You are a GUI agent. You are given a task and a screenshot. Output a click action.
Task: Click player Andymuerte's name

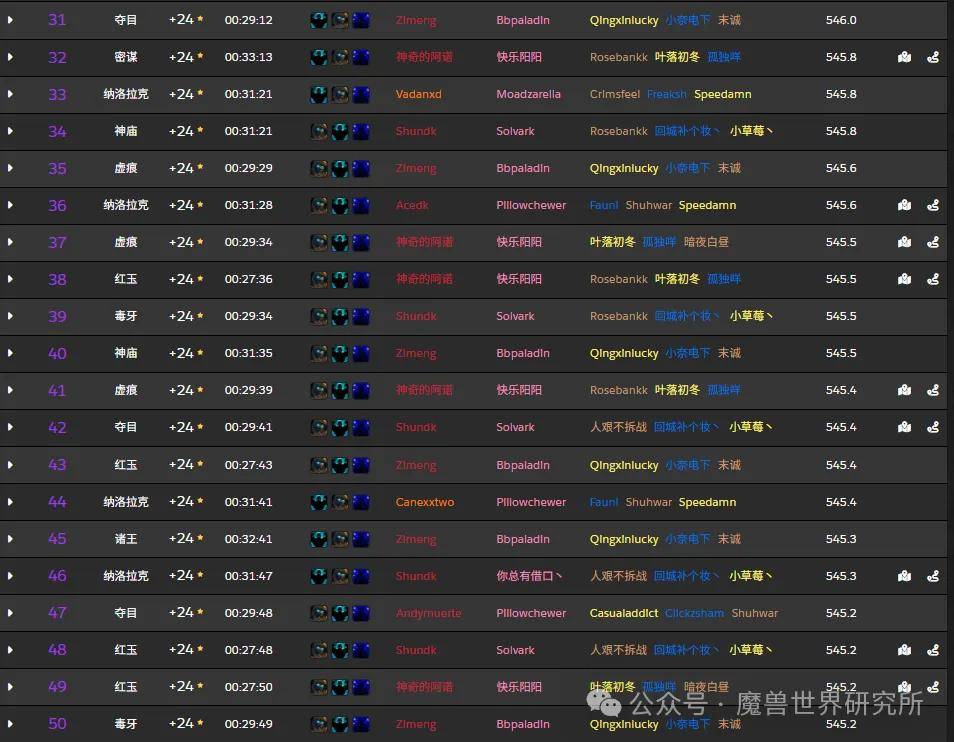tap(428, 613)
